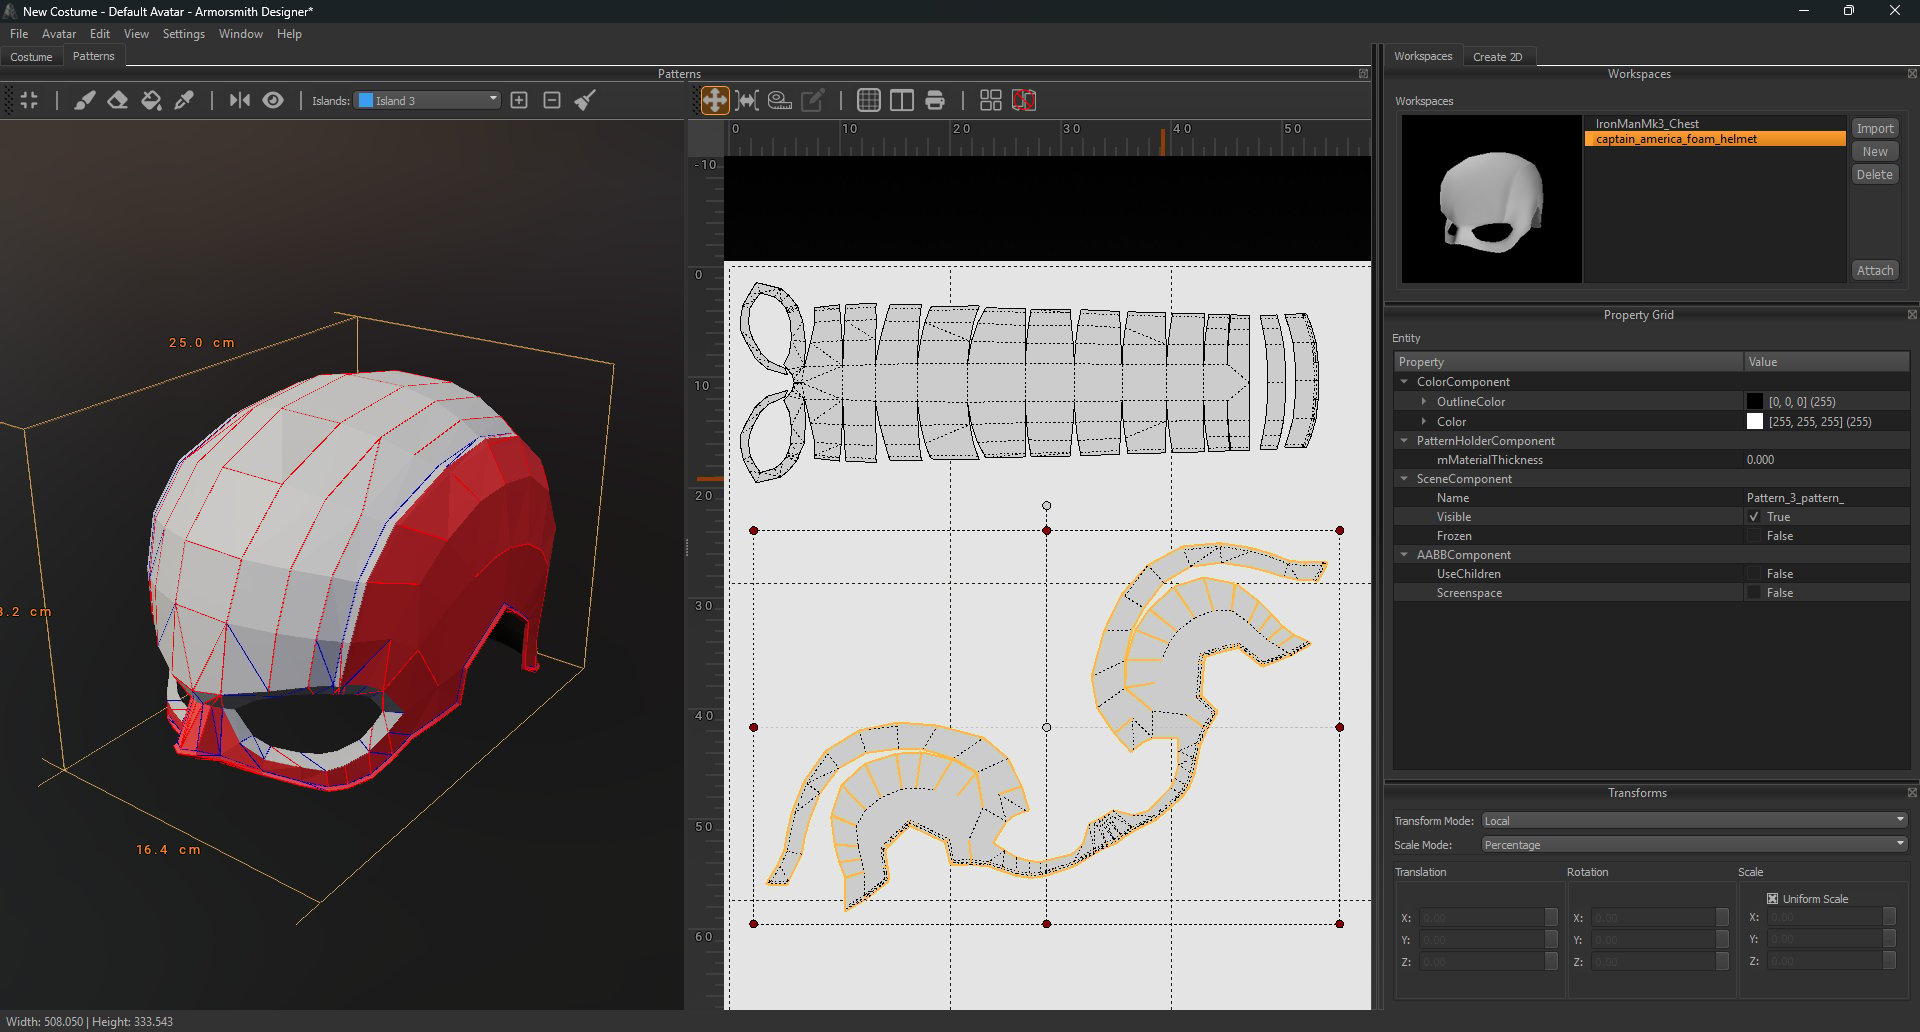Toggle the Uniform Scale checkbox

(1773, 899)
